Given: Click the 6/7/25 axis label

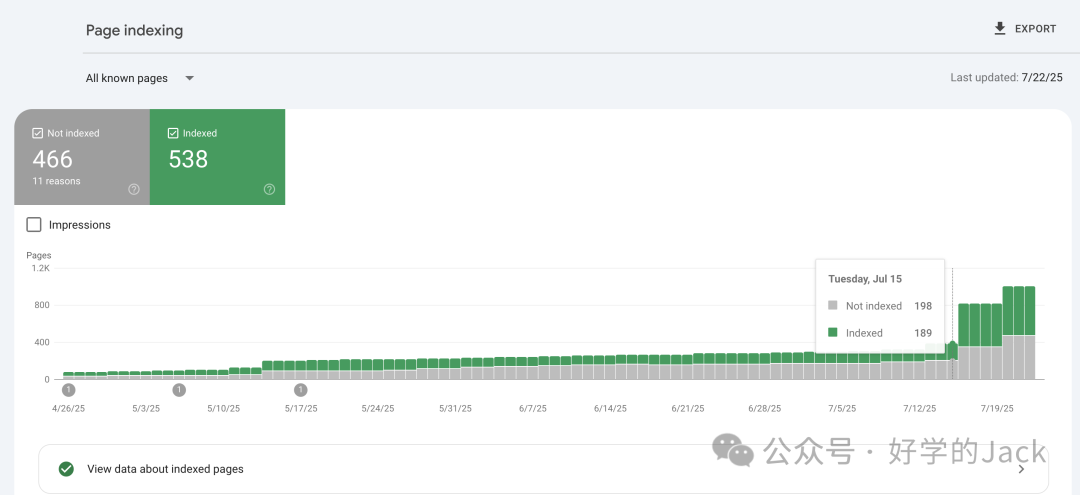Looking at the screenshot, I should click(532, 408).
